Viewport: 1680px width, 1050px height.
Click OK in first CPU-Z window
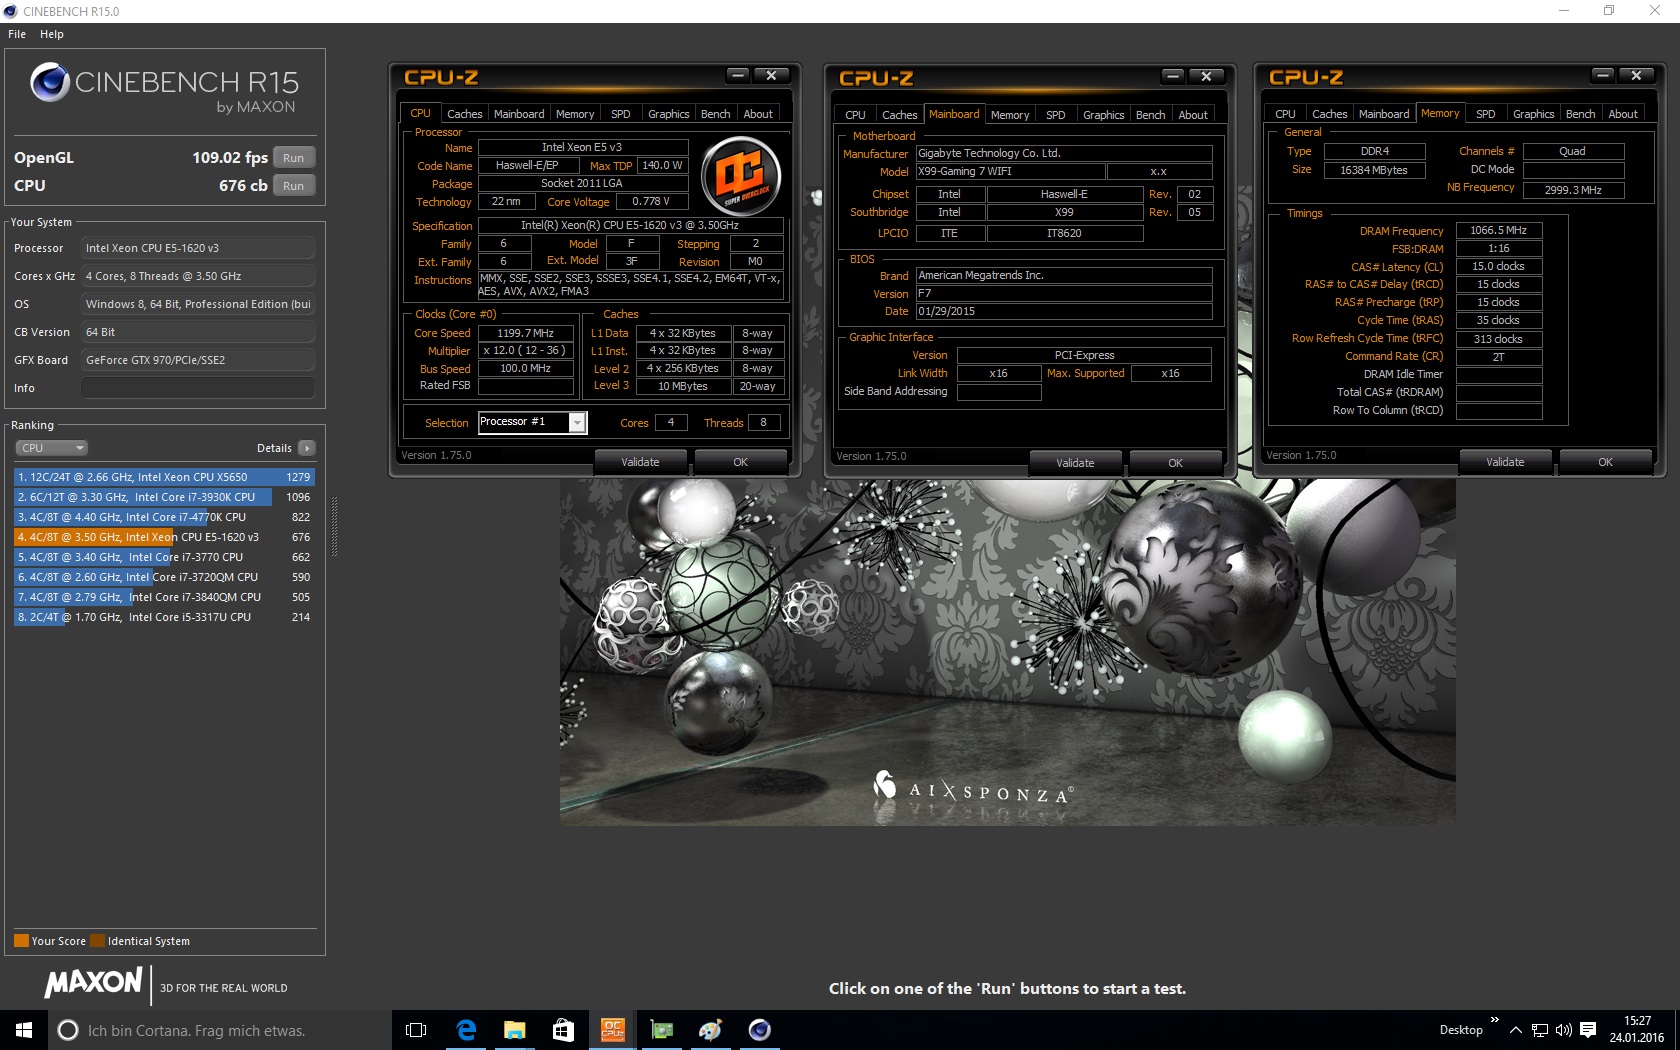point(740,462)
